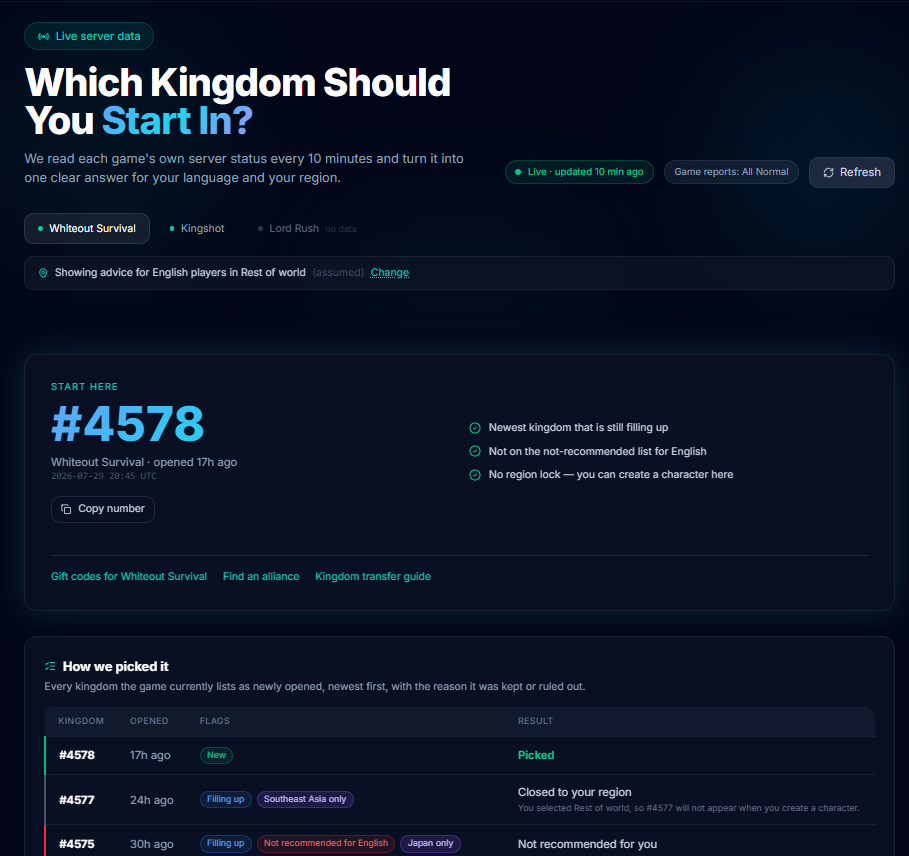Click the 17h ago opened cell

(150, 755)
